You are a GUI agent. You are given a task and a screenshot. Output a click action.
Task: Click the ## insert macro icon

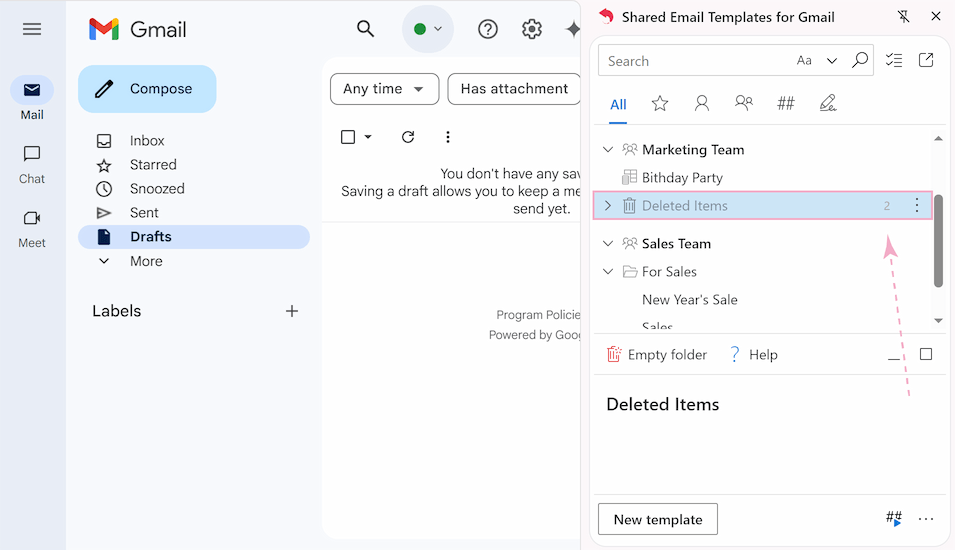(893, 518)
